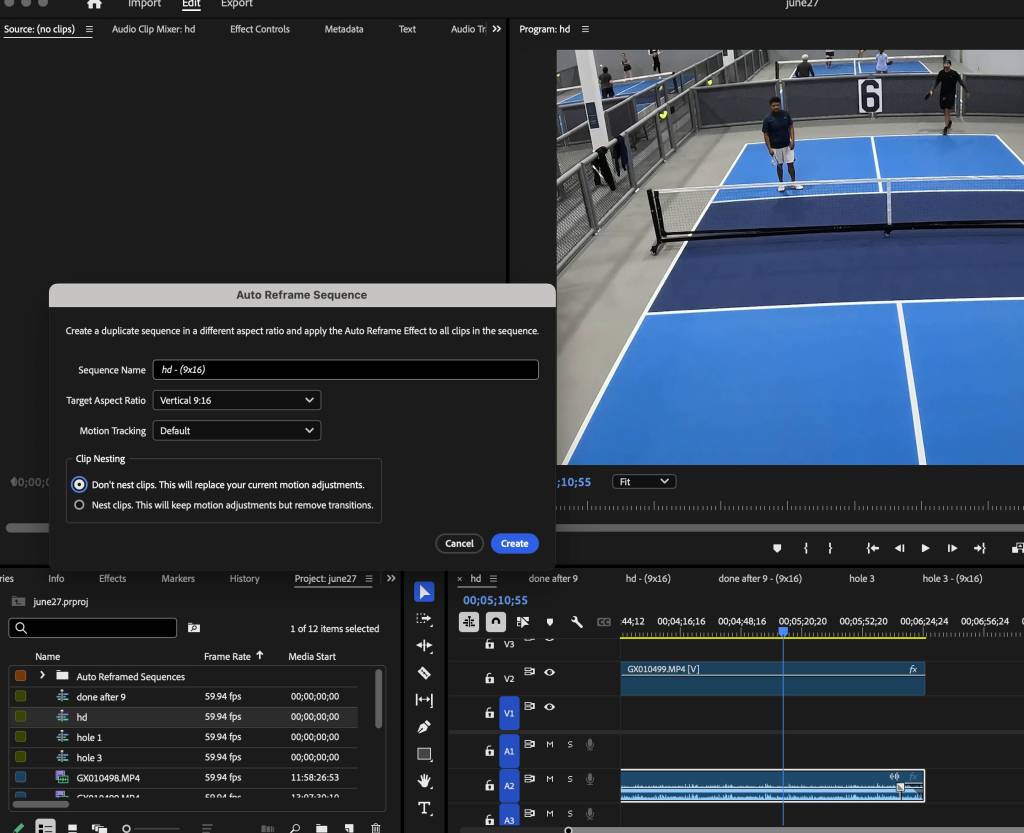Create new search bin from query

click(194, 627)
